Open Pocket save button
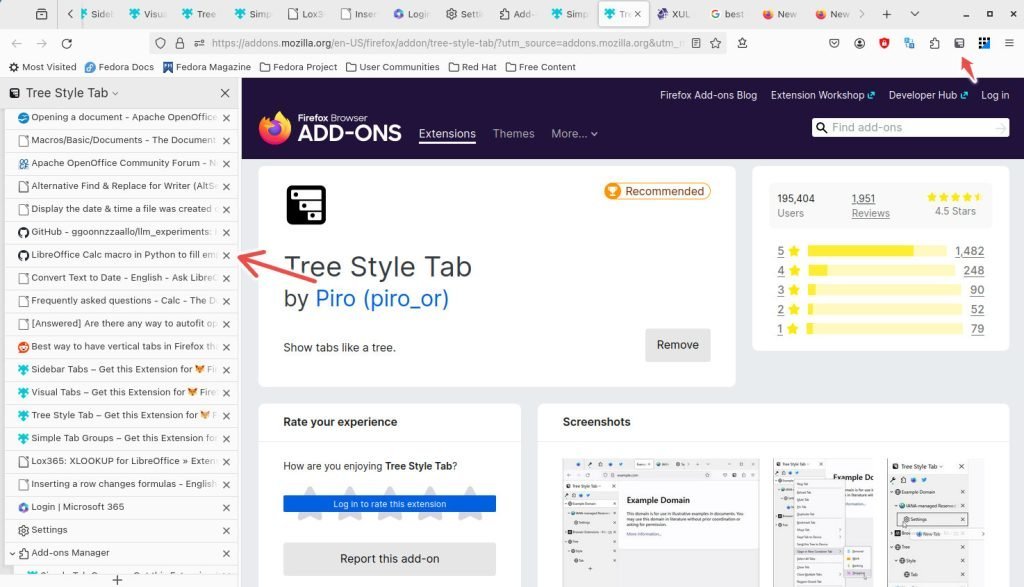 pyautogui.click(x=834, y=43)
